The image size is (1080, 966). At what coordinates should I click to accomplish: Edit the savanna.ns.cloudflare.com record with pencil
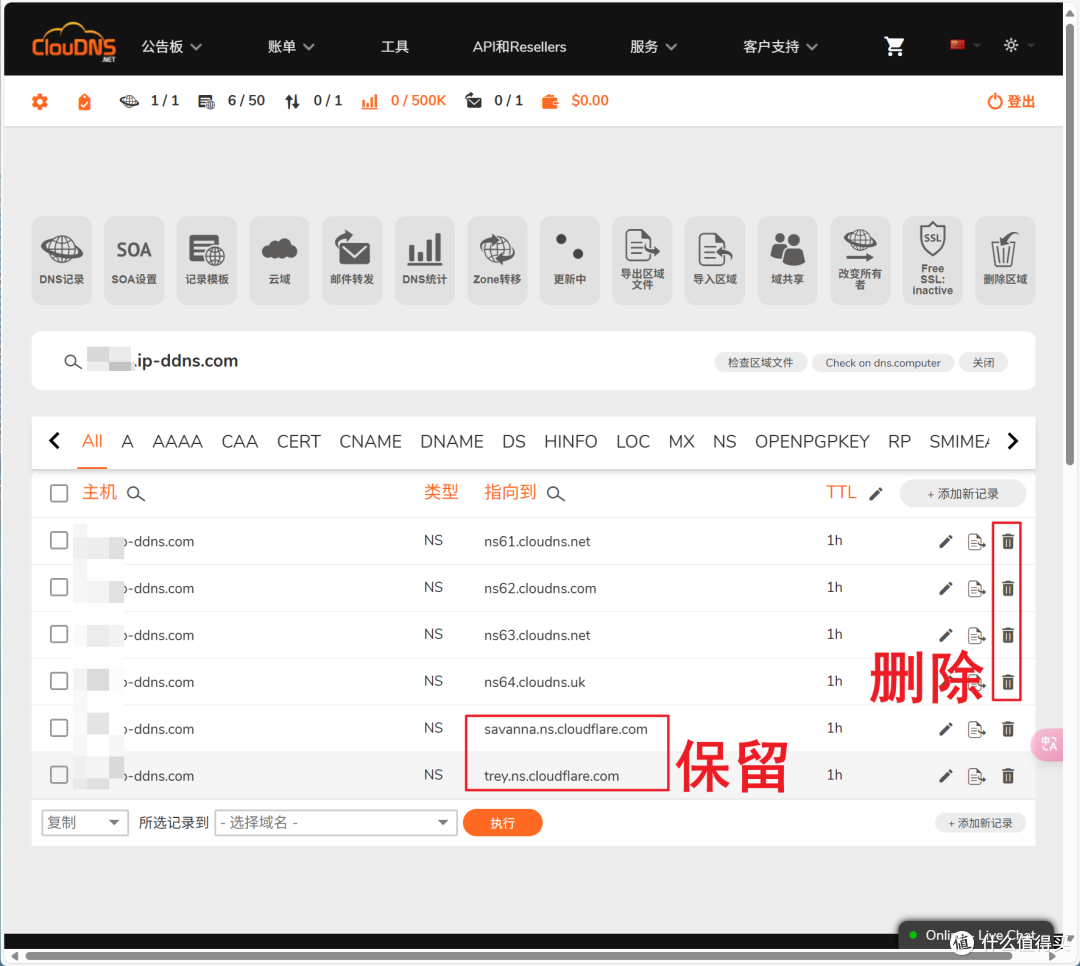(x=946, y=729)
